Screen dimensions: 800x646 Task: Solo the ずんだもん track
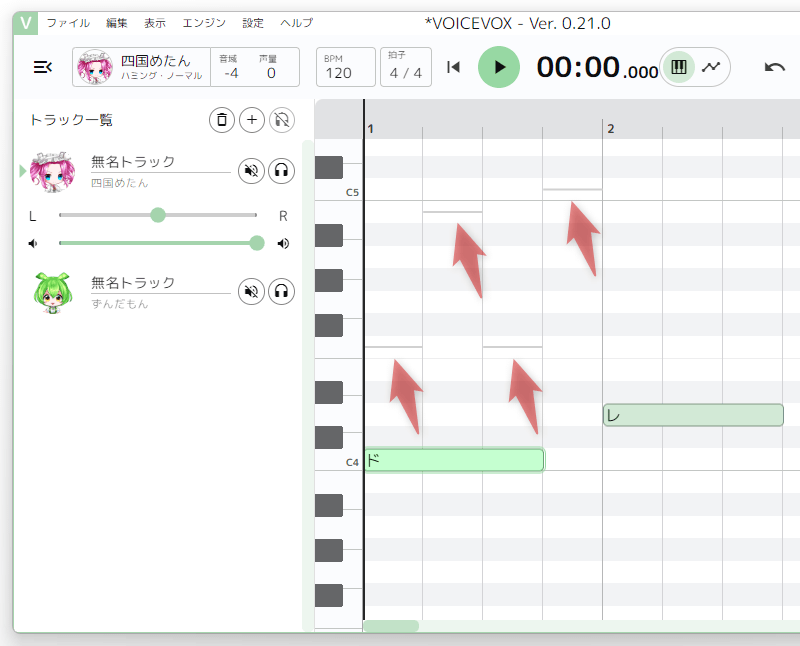(281, 291)
